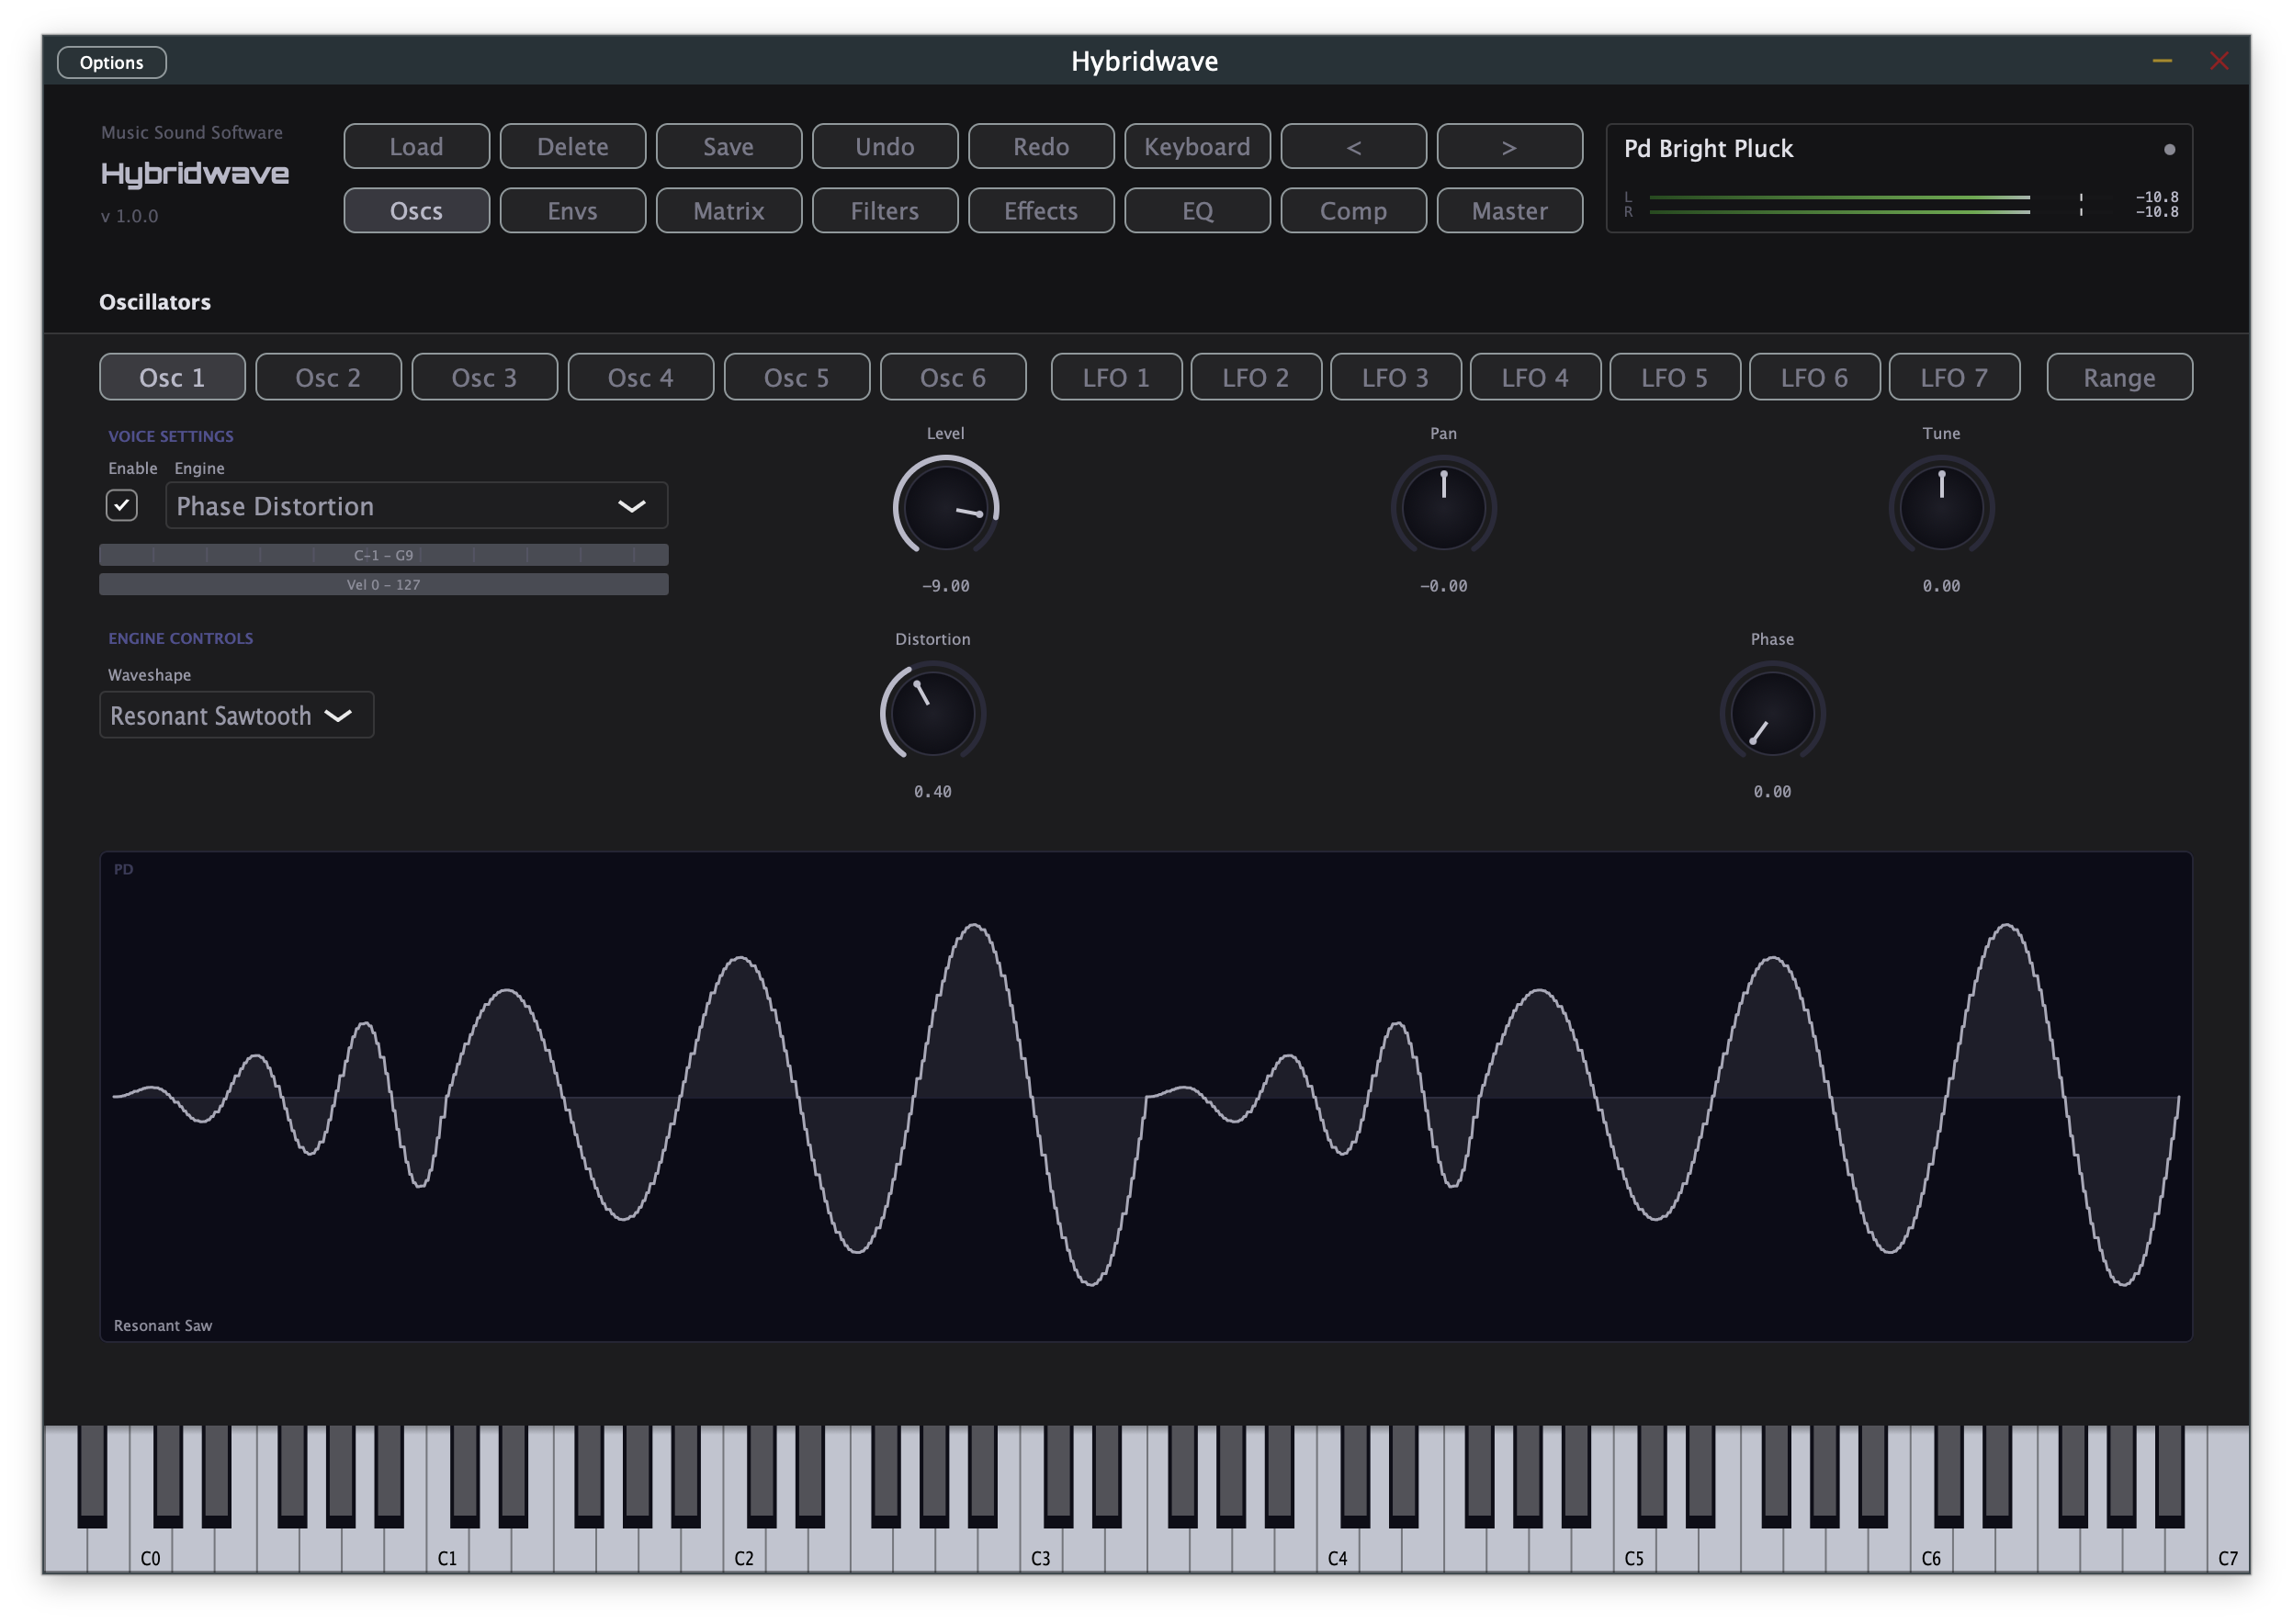Switch to the Filters tab
This screenshot has height=1624, width=2293.
(x=884, y=210)
